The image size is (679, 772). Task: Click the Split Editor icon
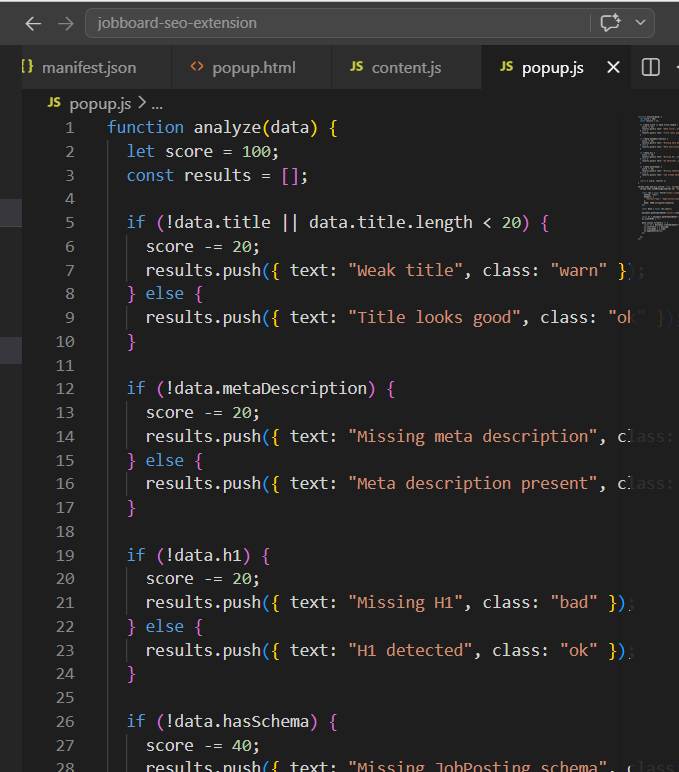651,68
